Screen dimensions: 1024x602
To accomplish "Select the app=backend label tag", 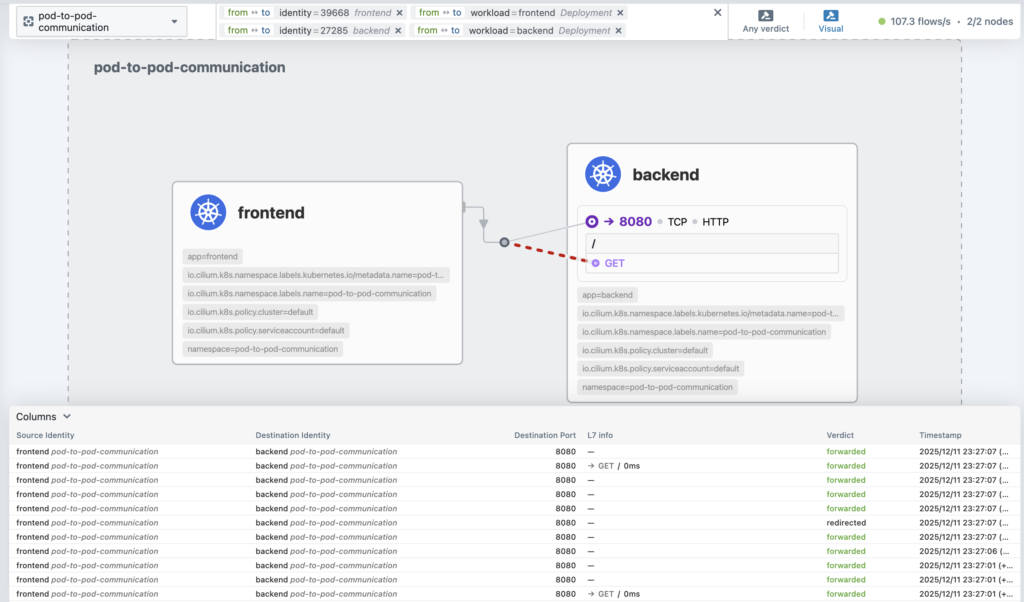I will (607, 295).
